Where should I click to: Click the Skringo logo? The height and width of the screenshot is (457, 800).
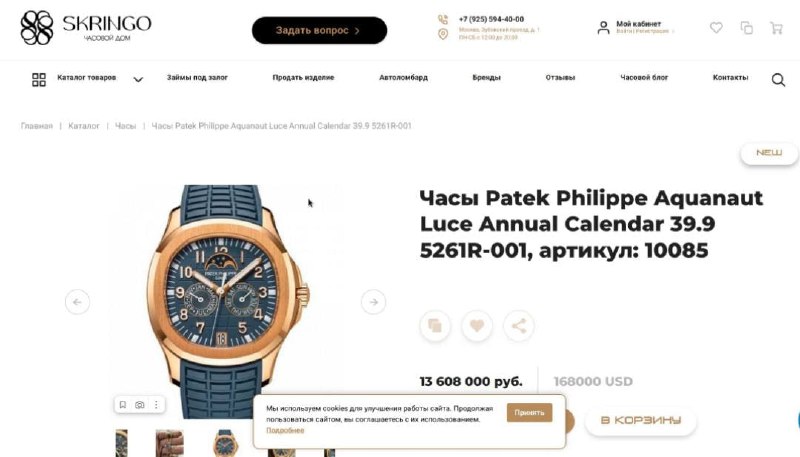click(86, 28)
